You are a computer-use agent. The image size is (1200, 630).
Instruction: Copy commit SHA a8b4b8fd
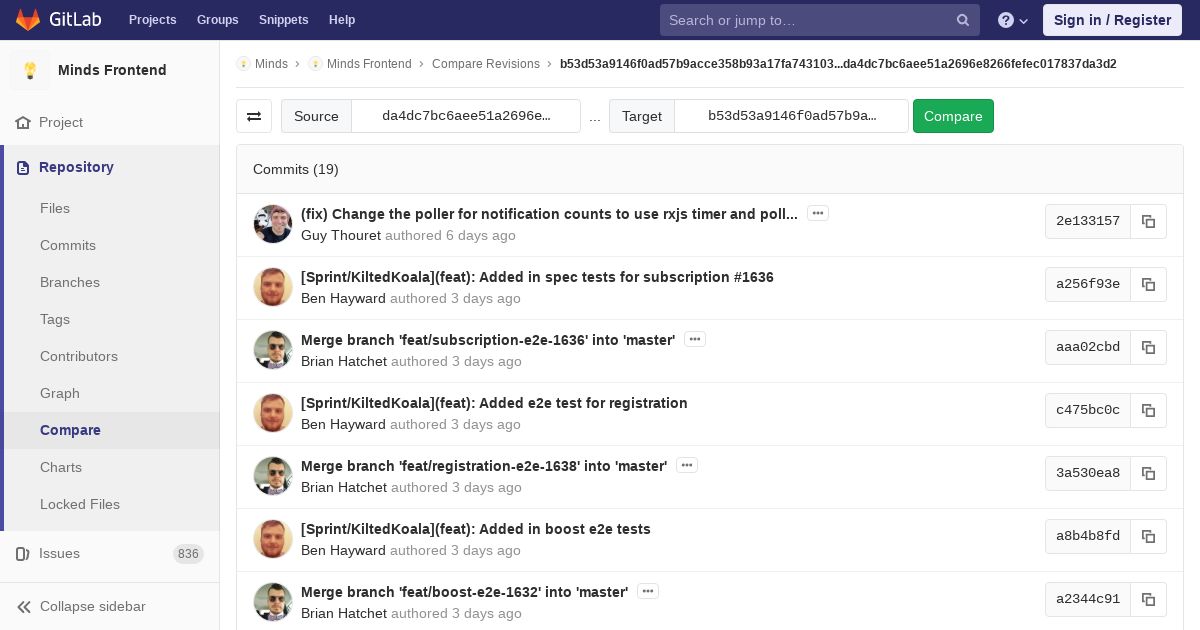click(1148, 536)
